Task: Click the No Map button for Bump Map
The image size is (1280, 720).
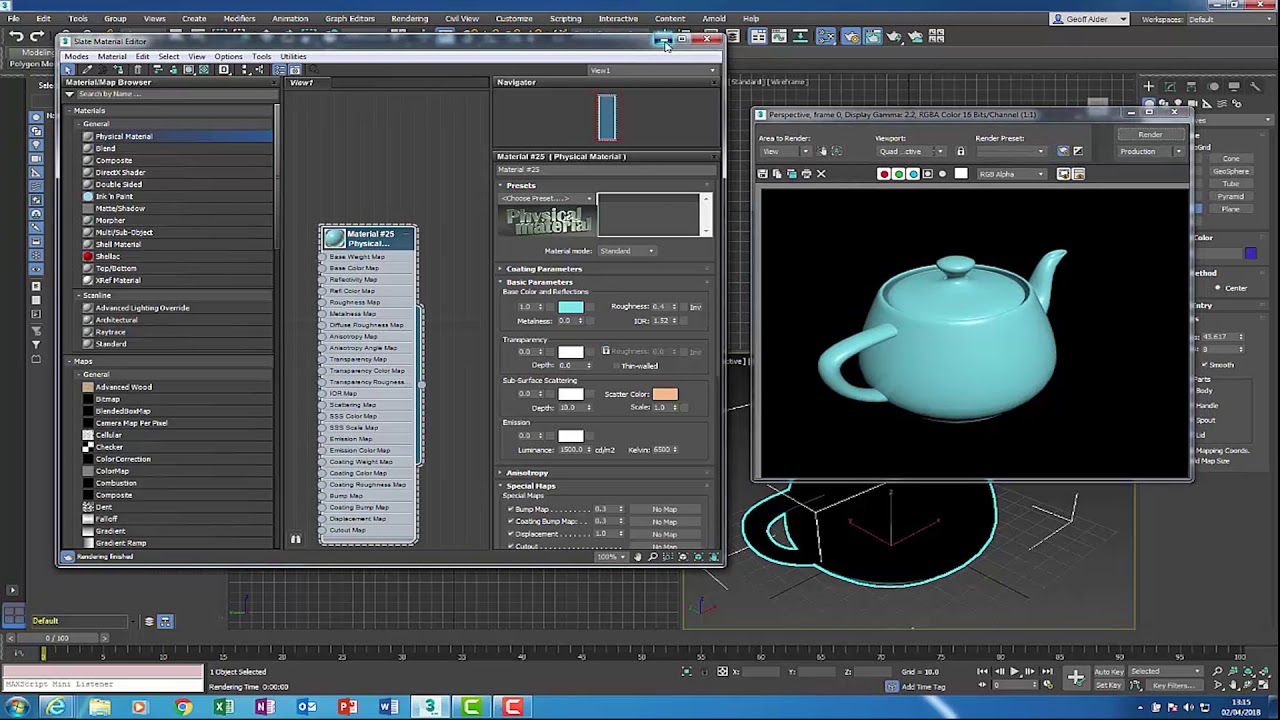Action: [x=664, y=509]
